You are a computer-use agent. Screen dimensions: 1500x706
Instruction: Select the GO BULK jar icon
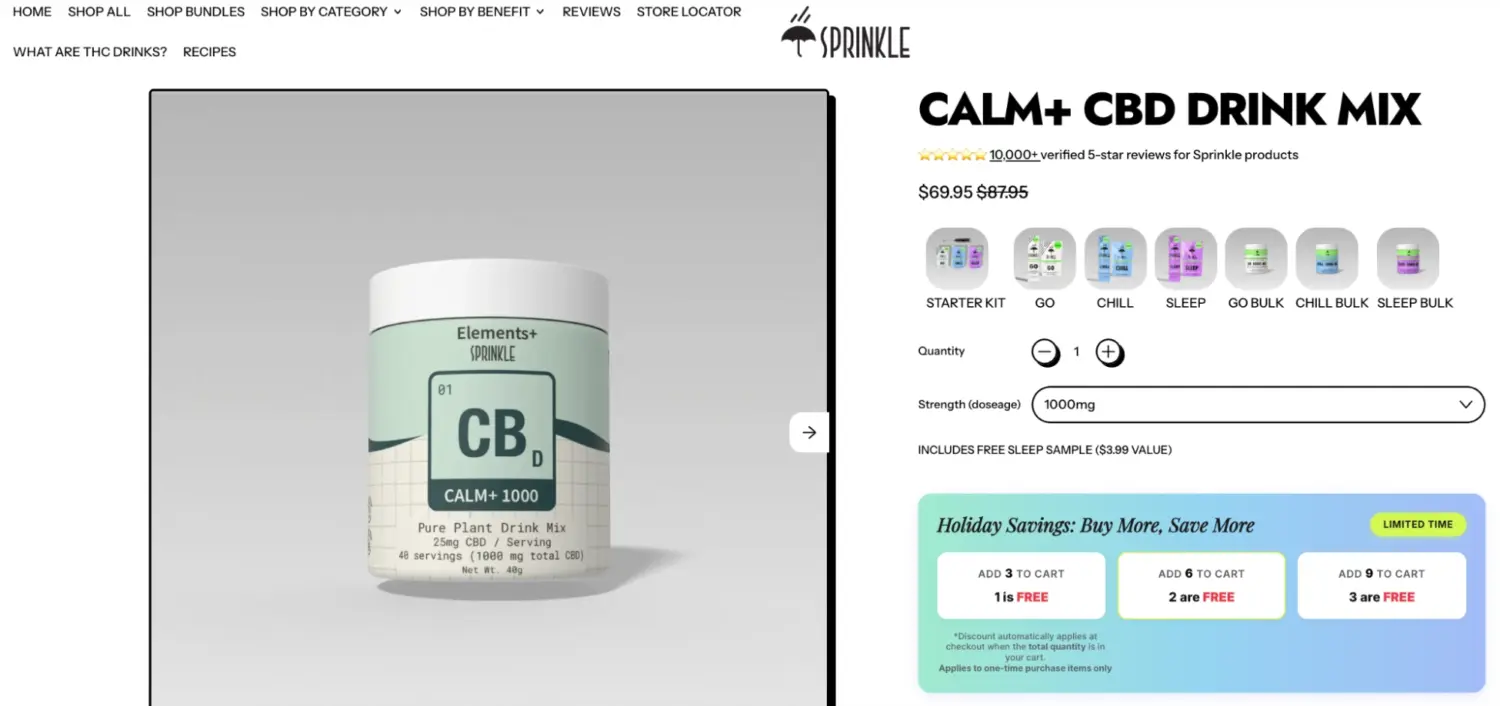pyautogui.click(x=1256, y=258)
